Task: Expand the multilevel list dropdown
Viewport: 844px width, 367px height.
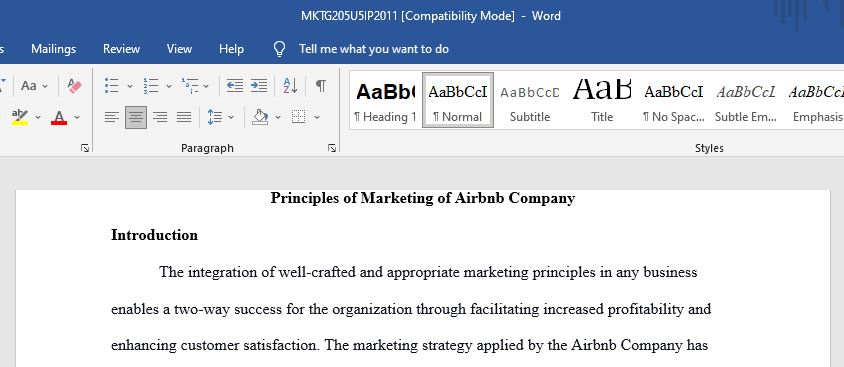Action: [206, 86]
